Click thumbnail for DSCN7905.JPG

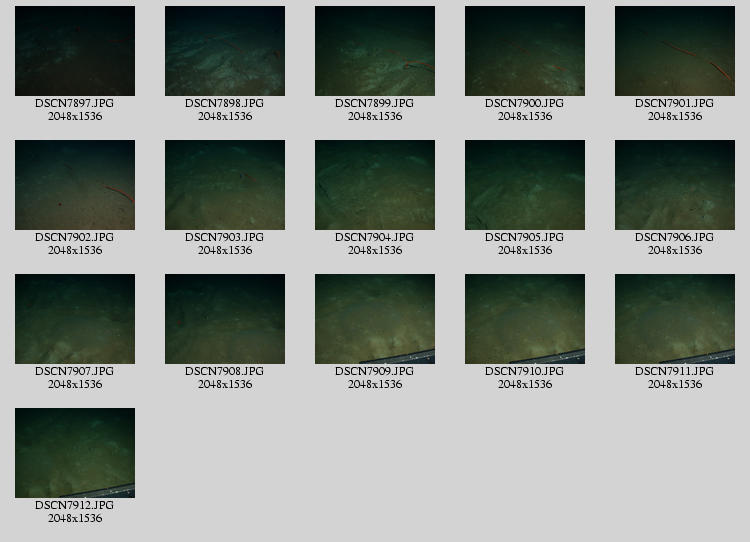[x=525, y=185]
